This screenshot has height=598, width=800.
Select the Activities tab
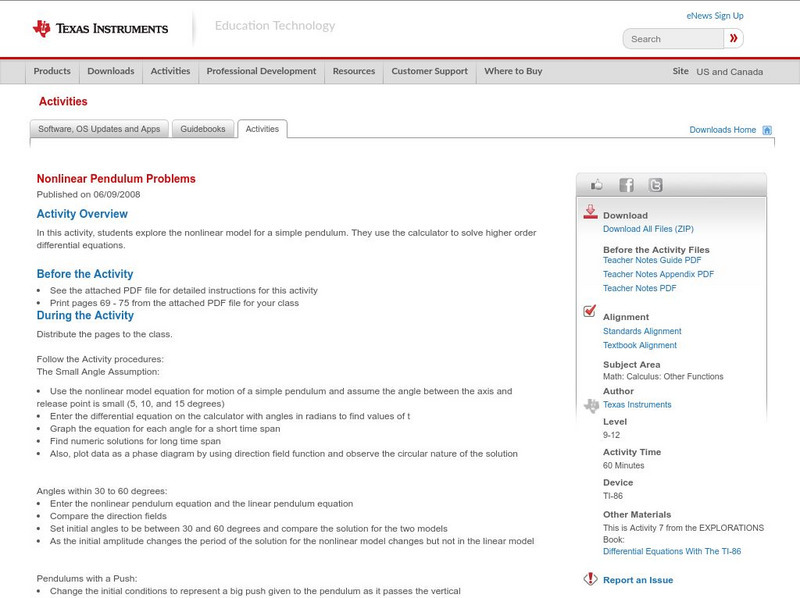(262, 129)
